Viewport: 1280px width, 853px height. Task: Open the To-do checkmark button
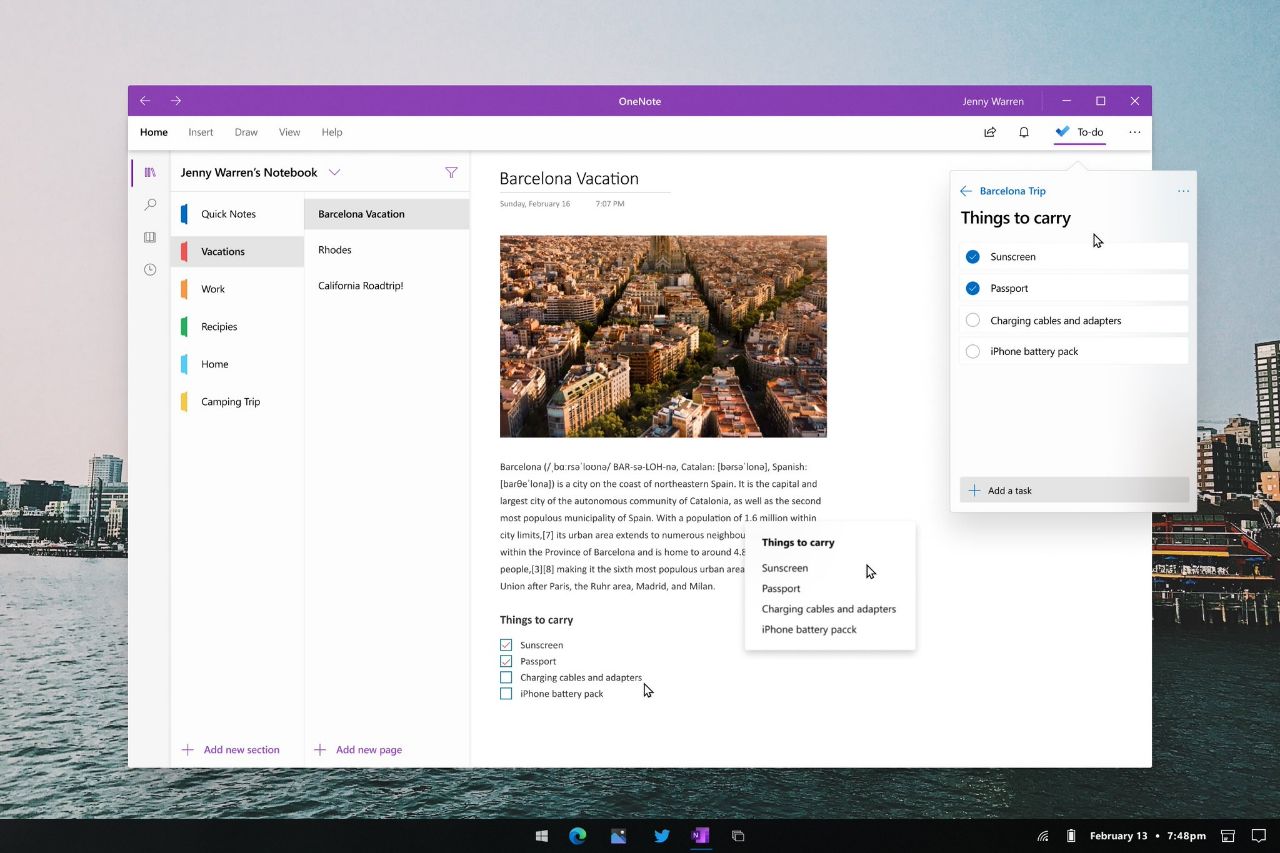tap(1080, 132)
